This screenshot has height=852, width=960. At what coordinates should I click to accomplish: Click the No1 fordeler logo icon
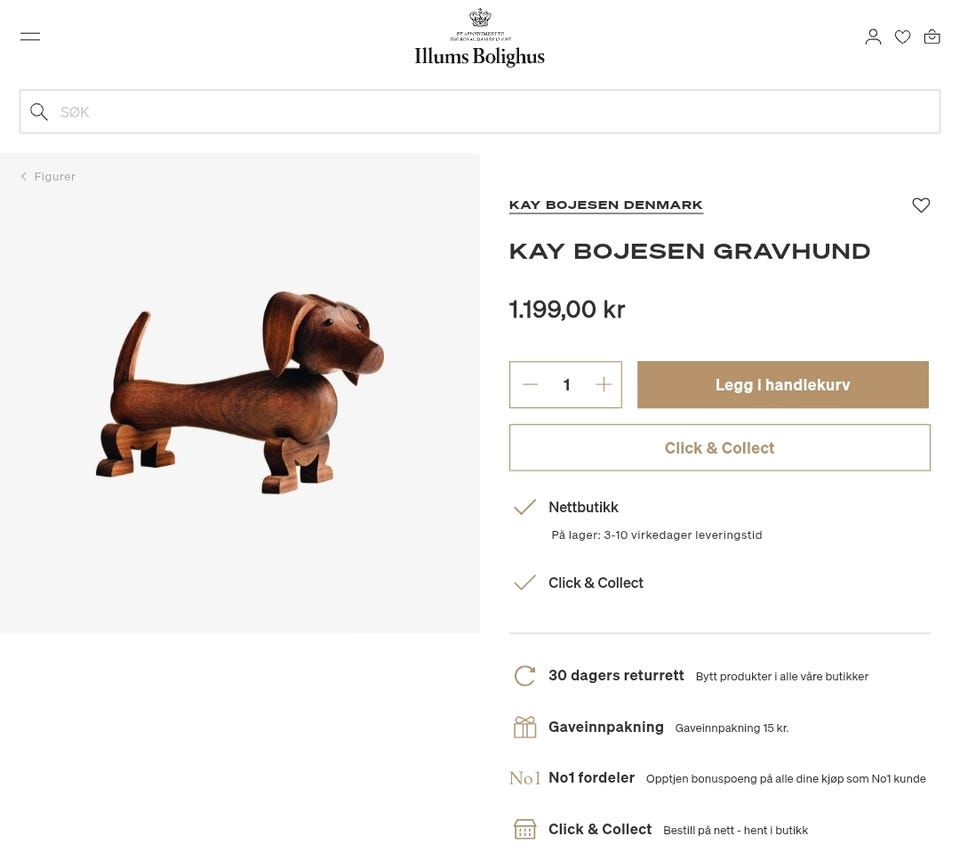[x=524, y=778]
